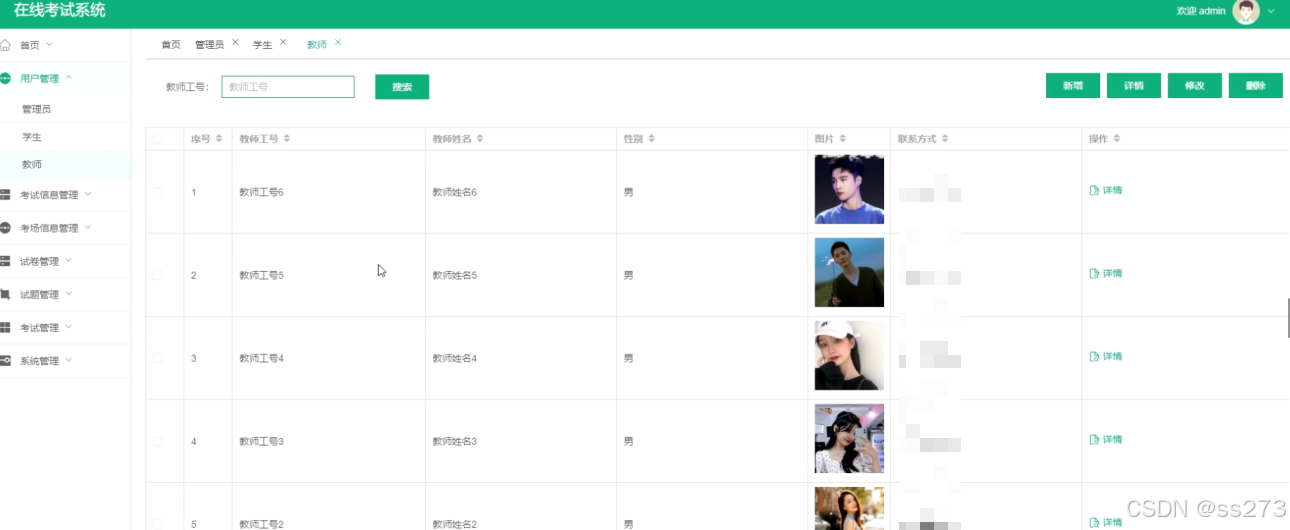1290x530 pixels.
Task: Close the 学生 tab with its X
Action: coord(283,42)
